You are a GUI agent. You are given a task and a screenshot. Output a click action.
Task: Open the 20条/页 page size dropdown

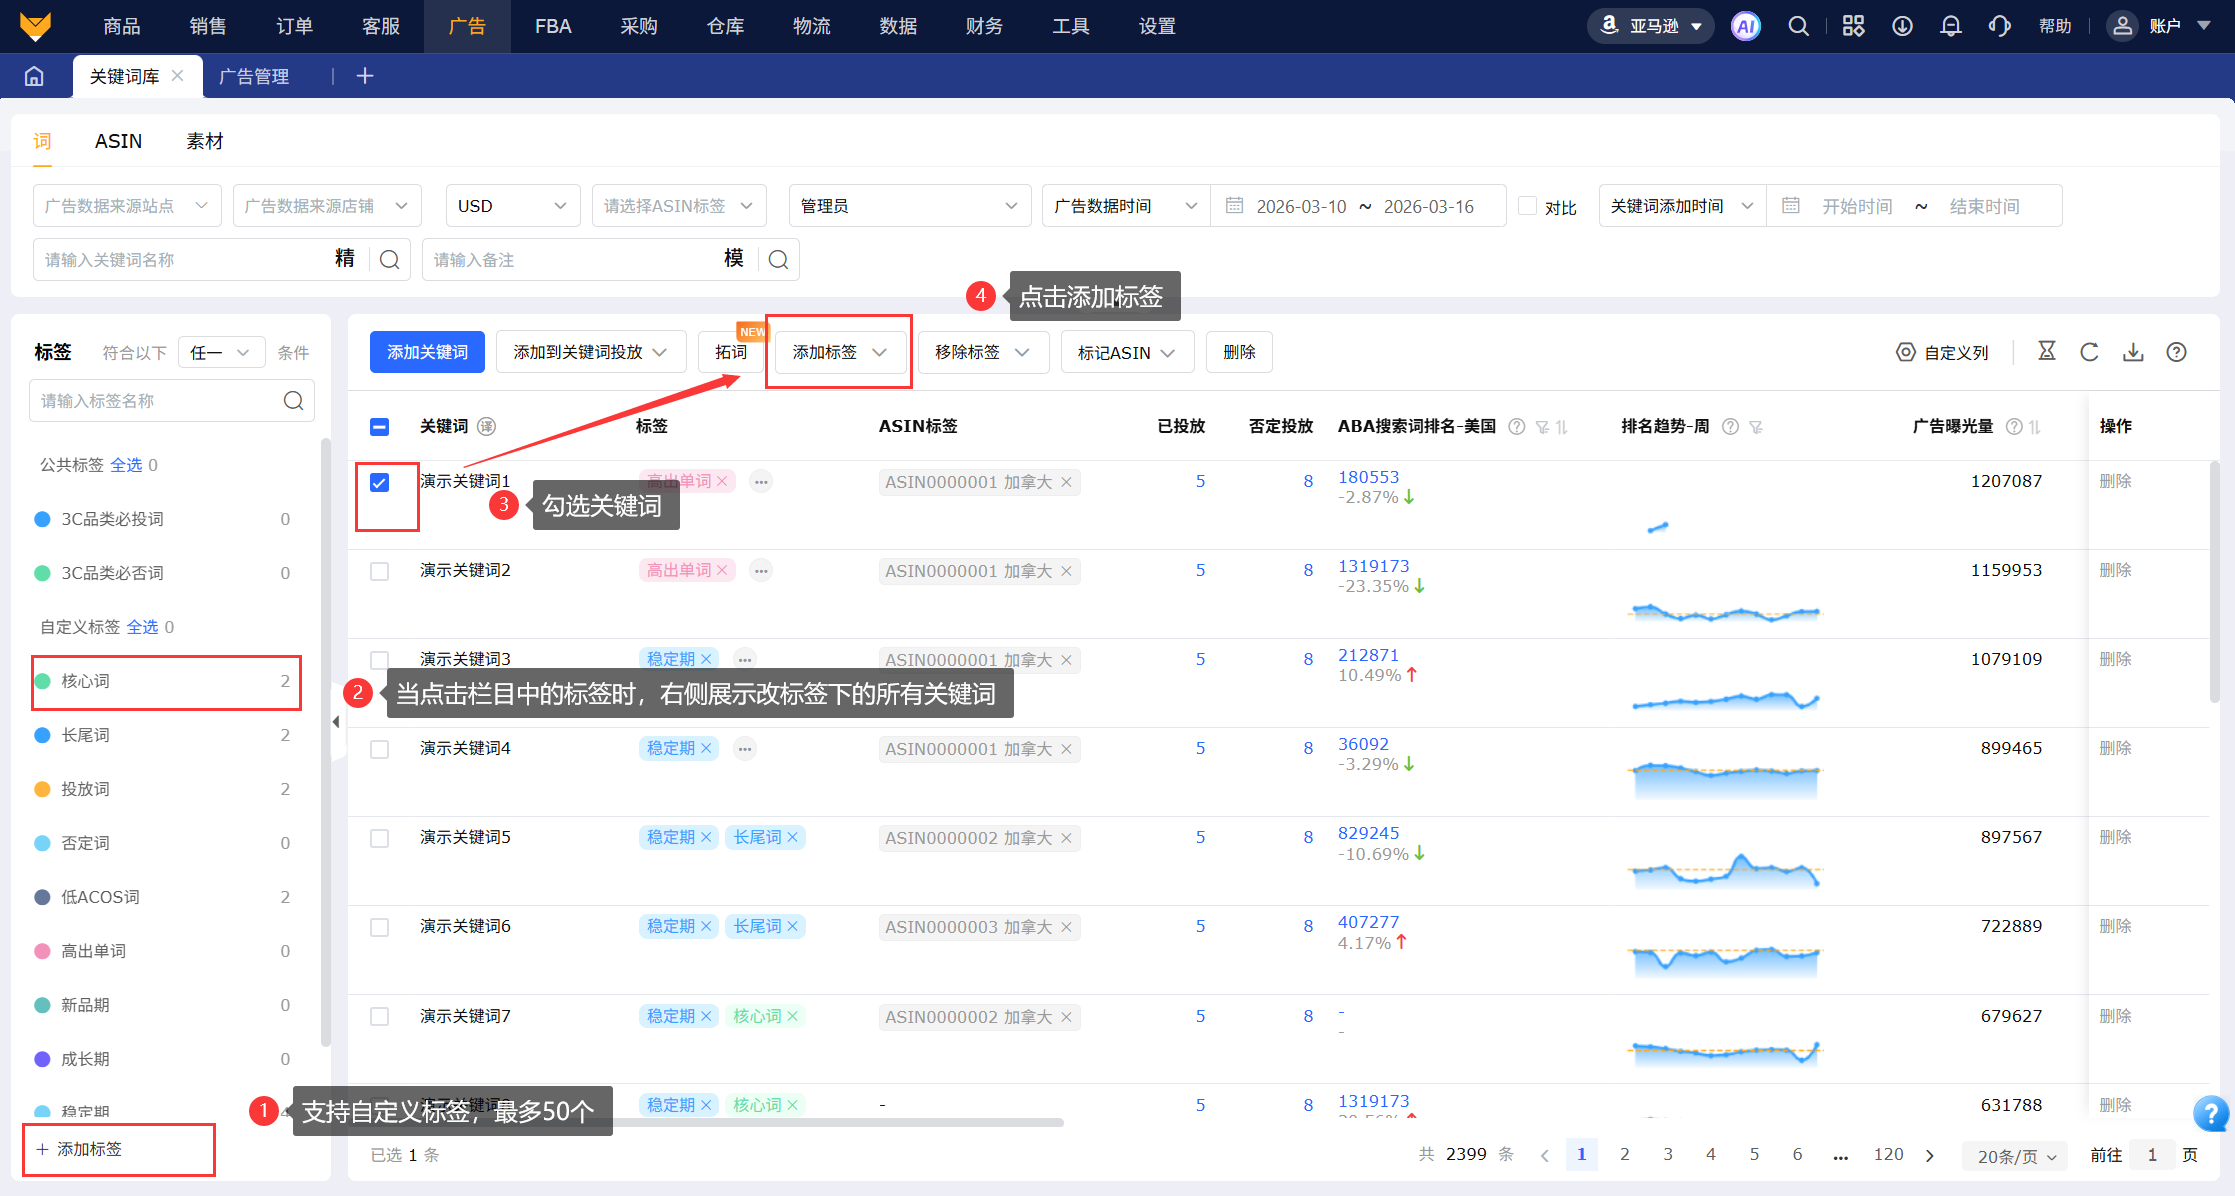2016,1156
